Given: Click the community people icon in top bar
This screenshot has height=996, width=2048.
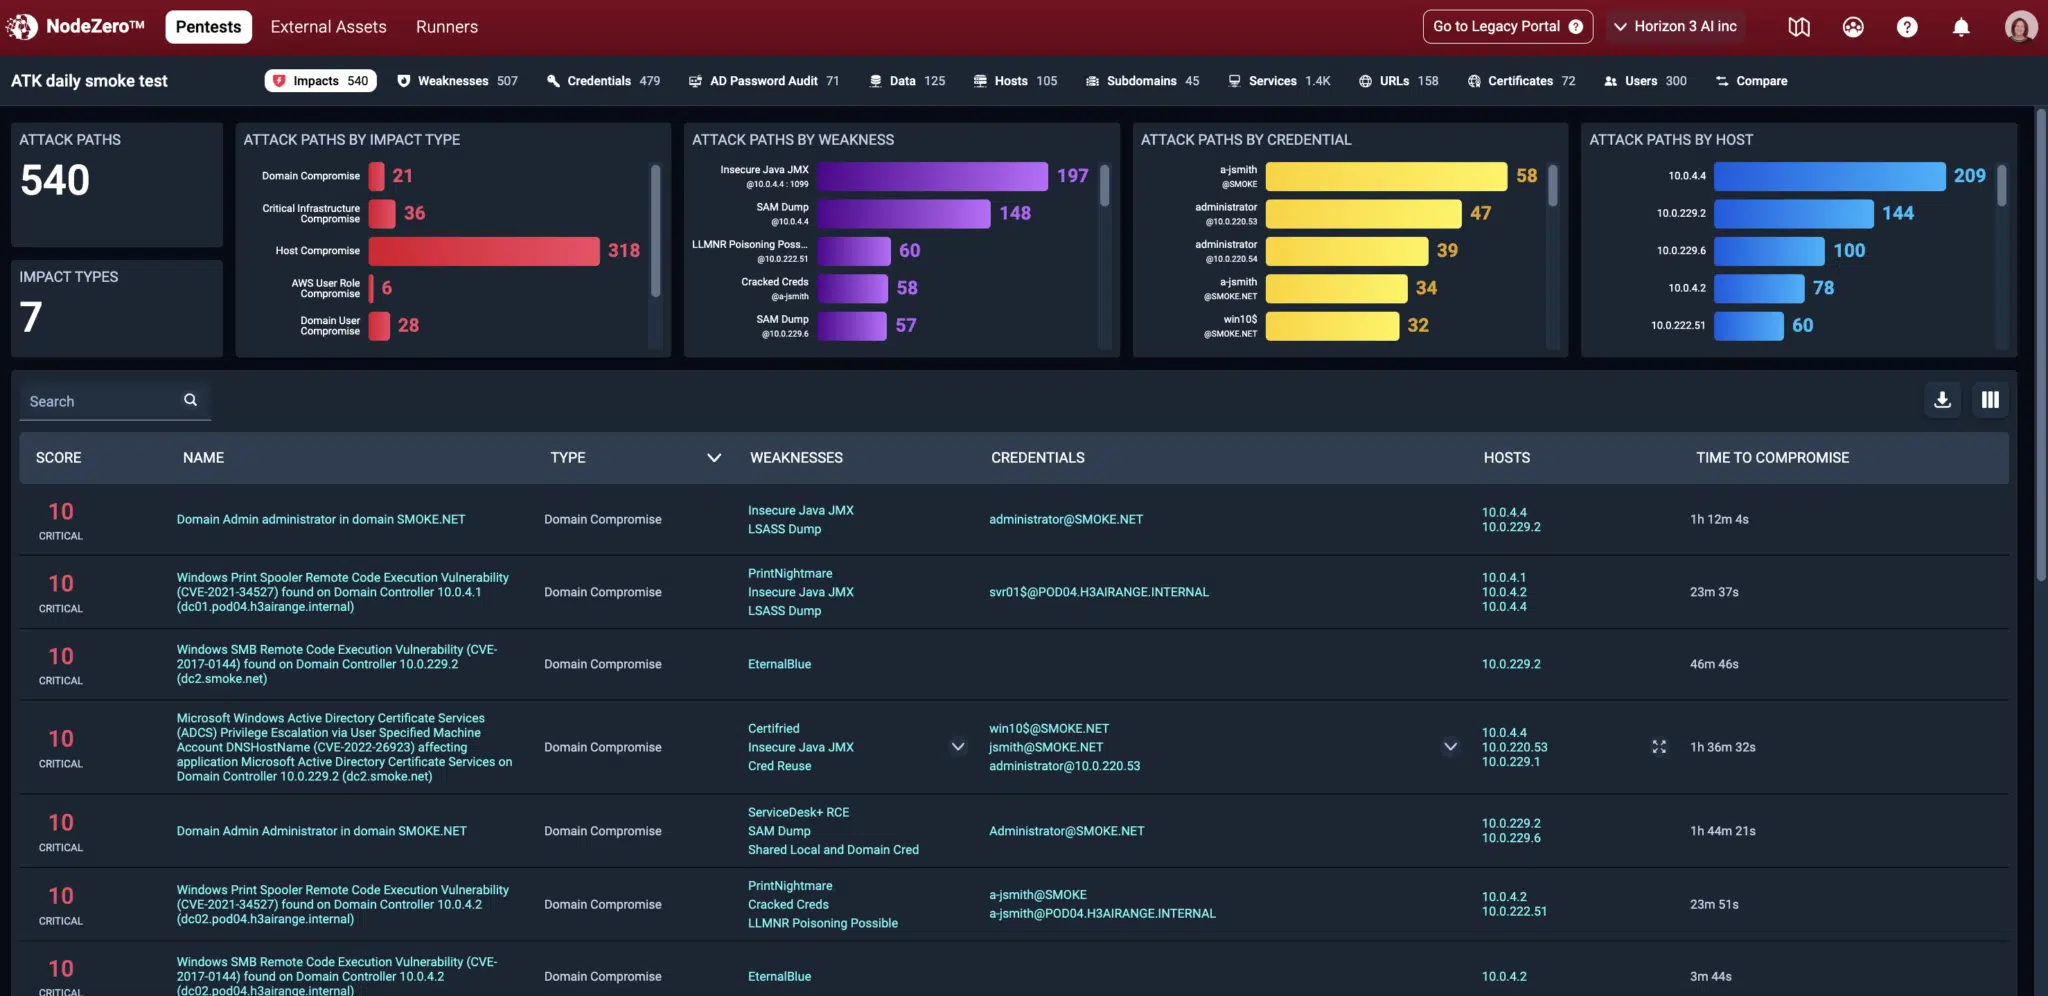Looking at the screenshot, I should [1853, 27].
